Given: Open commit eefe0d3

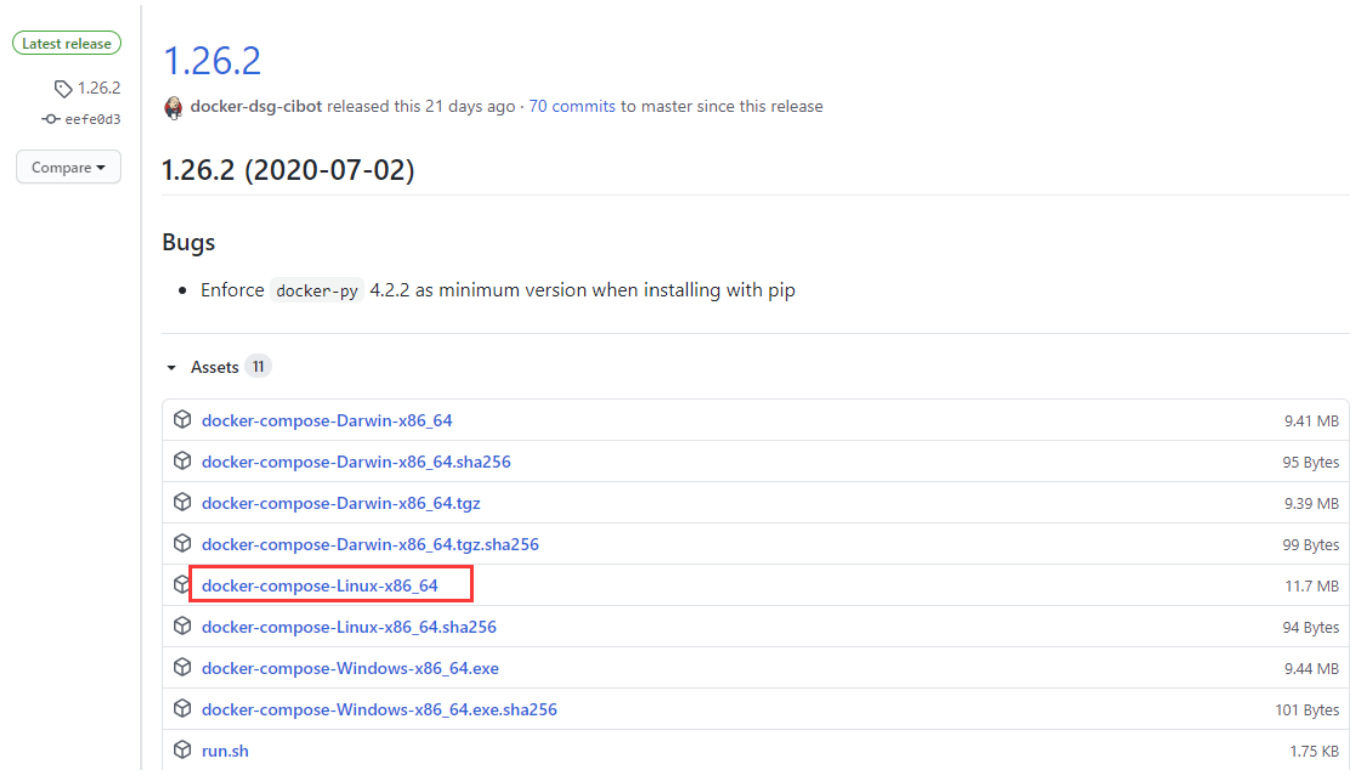Looking at the screenshot, I should pos(93,119).
